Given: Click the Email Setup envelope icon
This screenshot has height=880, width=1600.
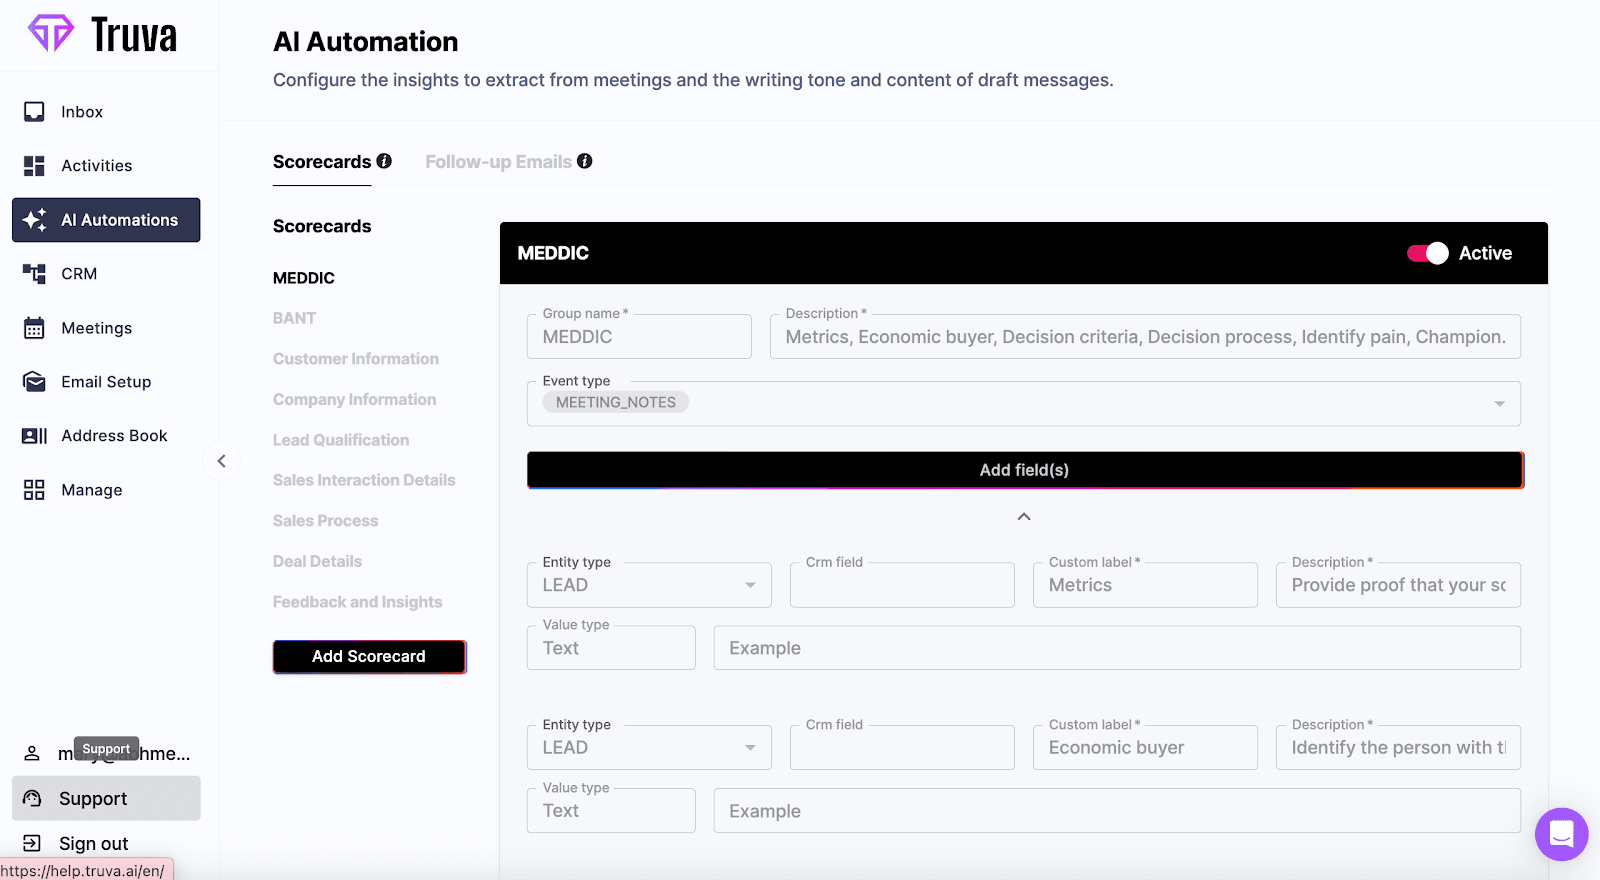Looking at the screenshot, I should click(34, 382).
